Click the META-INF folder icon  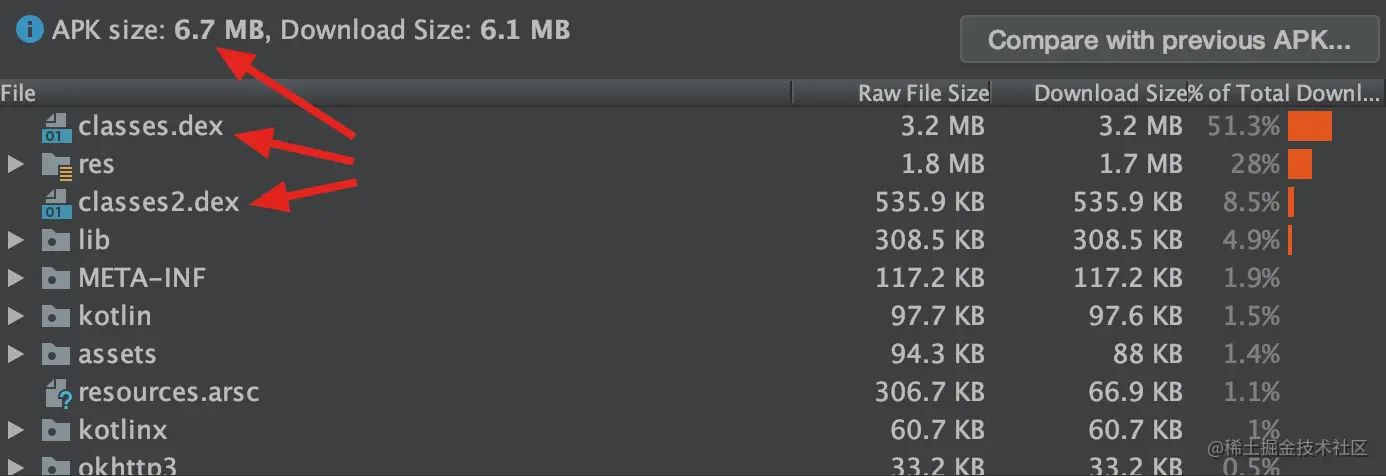click(55, 278)
